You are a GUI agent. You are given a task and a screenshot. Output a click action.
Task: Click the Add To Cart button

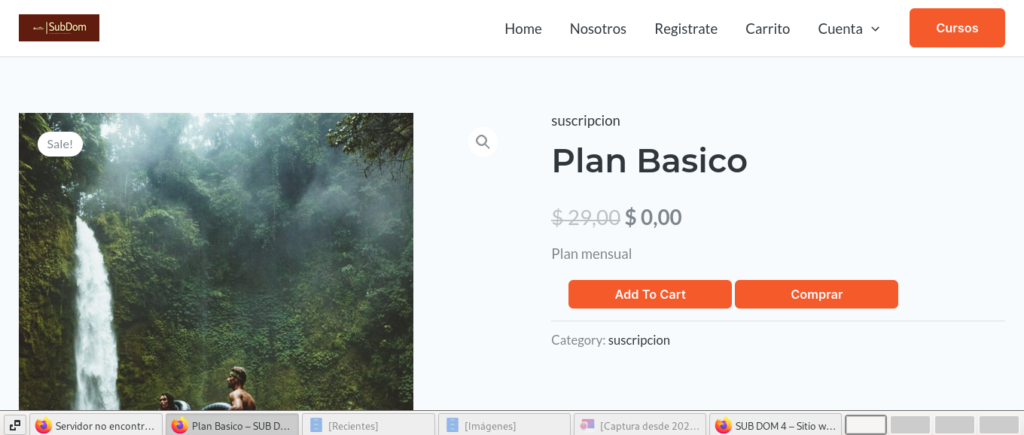coord(650,294)
